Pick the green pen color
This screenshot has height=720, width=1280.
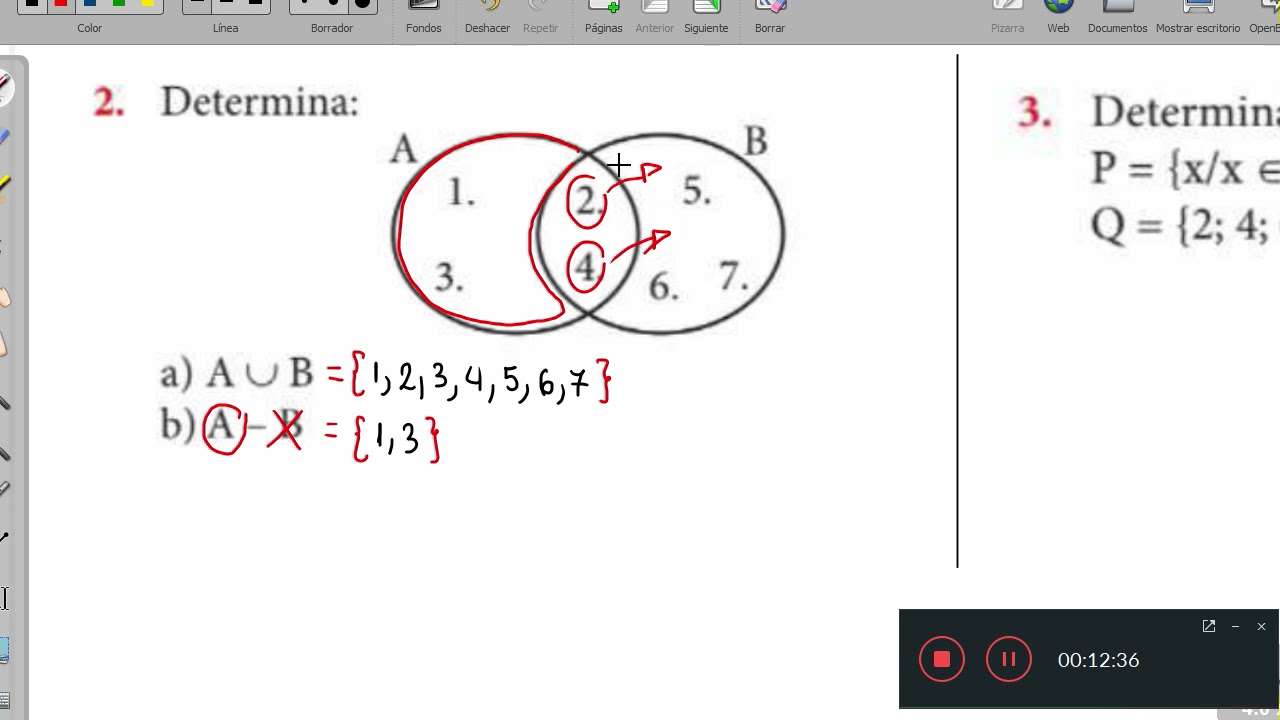[119, 3]
